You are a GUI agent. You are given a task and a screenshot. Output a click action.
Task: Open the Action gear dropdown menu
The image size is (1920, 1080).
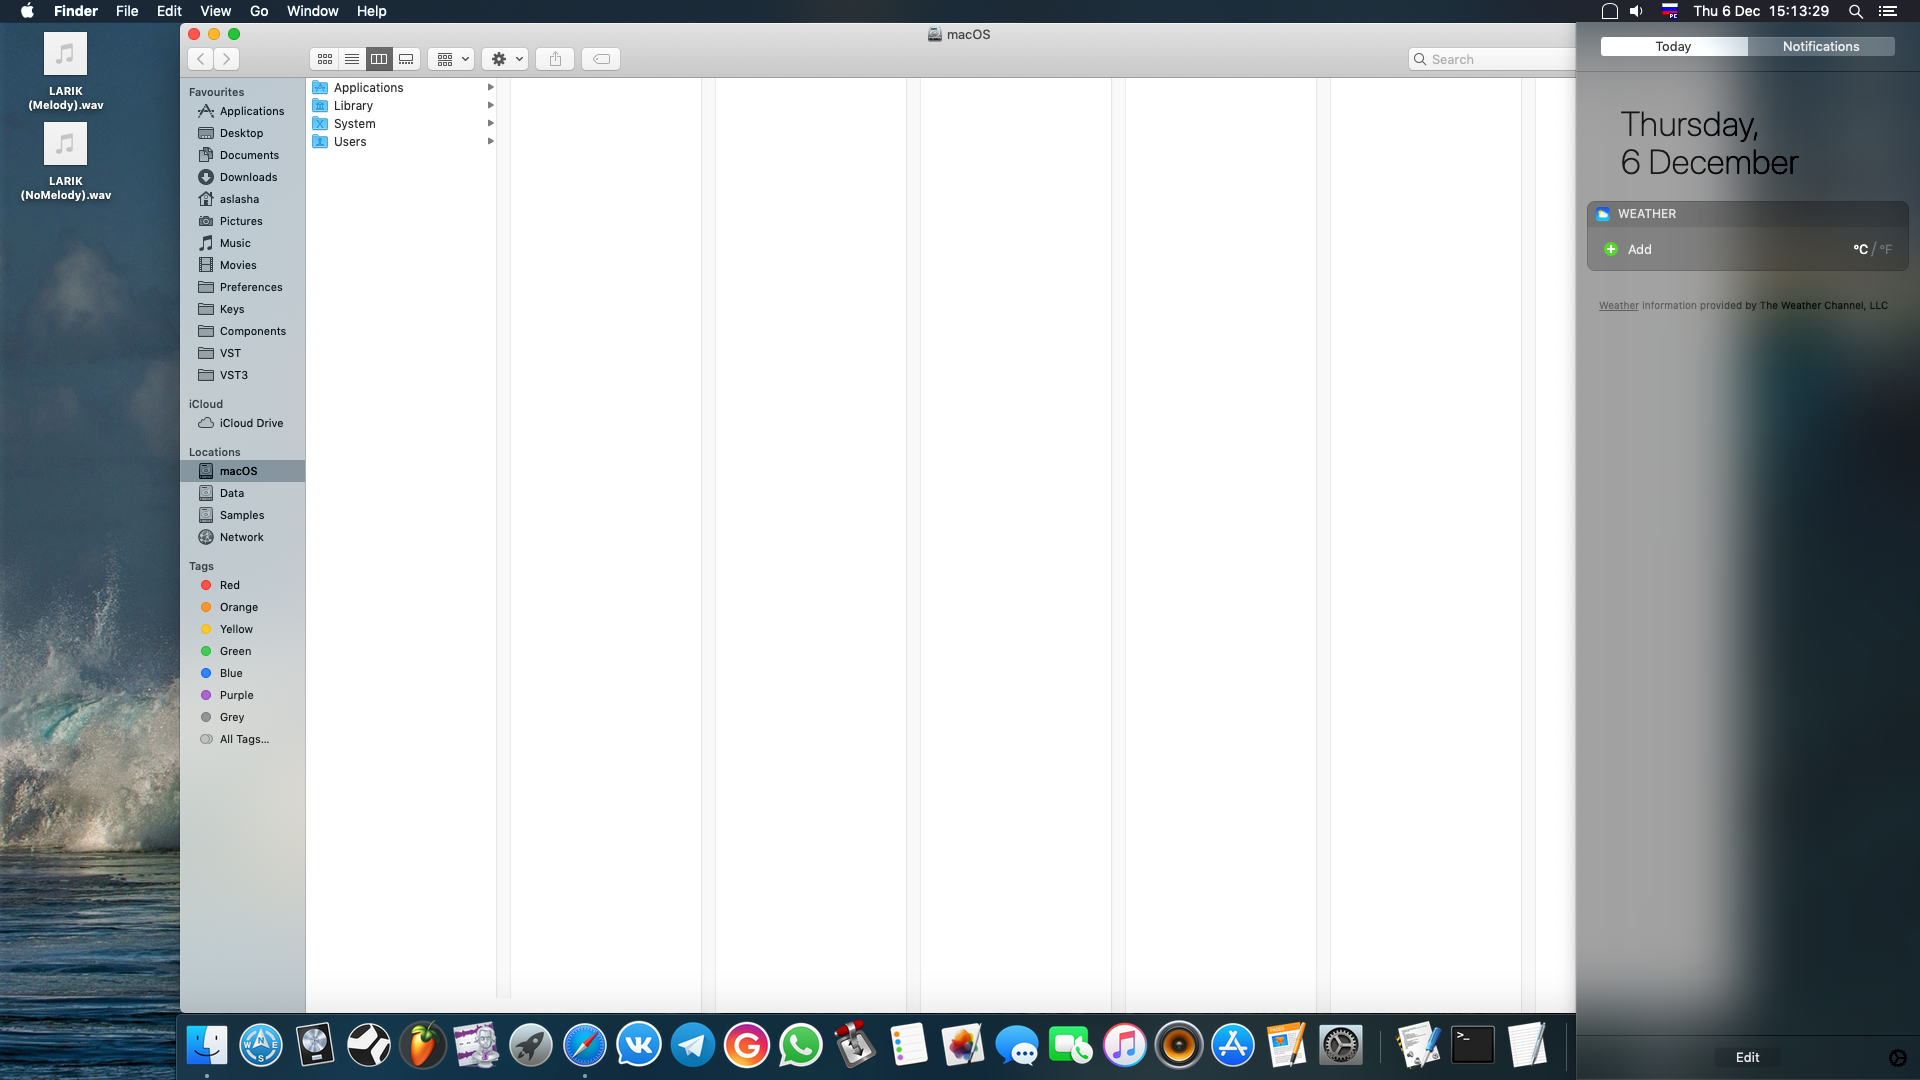(x=505, y=59)
